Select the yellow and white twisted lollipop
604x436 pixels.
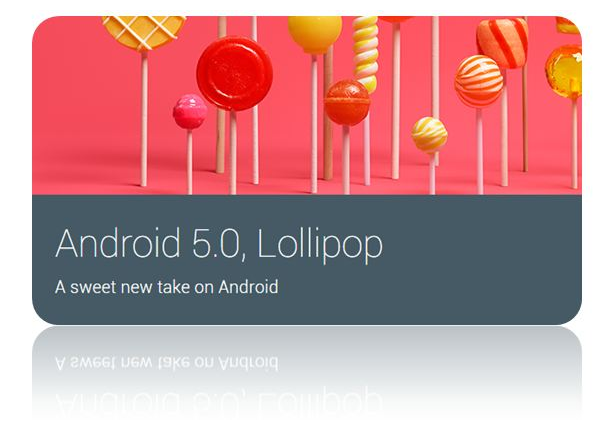(x=365, y=54)
